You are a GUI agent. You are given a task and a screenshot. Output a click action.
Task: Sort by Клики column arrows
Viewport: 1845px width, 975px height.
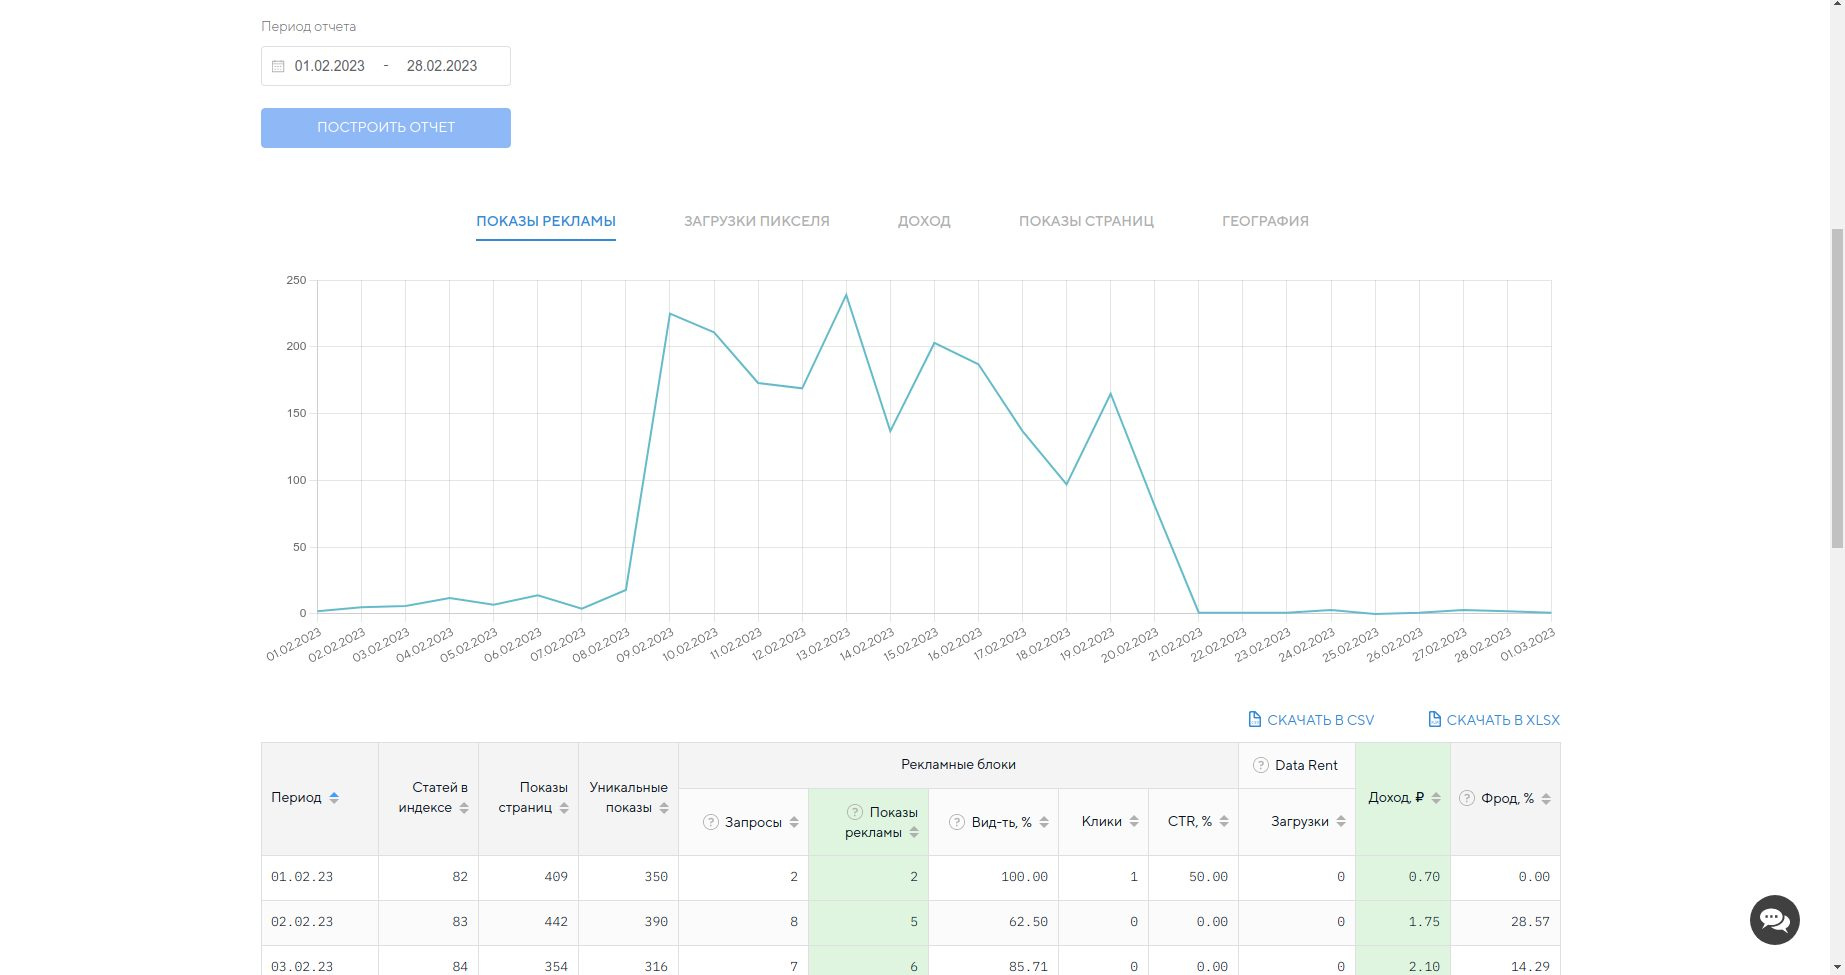(1134, 821)
